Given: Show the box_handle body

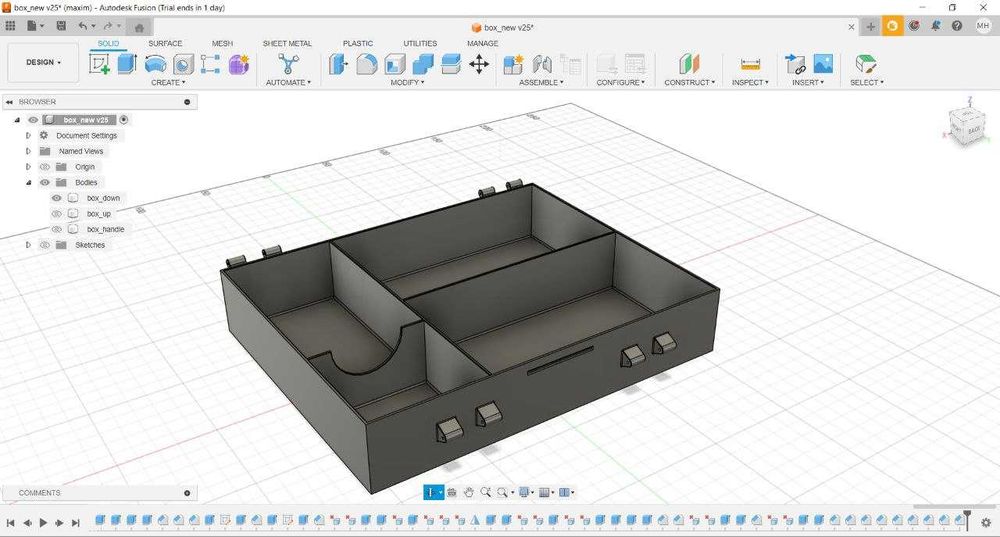Looking at the screenshot, I should click(57, 230).
